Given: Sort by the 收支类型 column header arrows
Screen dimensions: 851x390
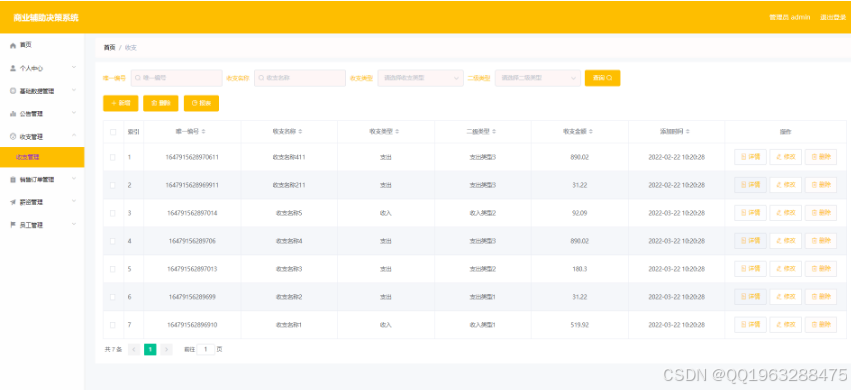Looking at the screenshot, I should [x=397, y=132].
